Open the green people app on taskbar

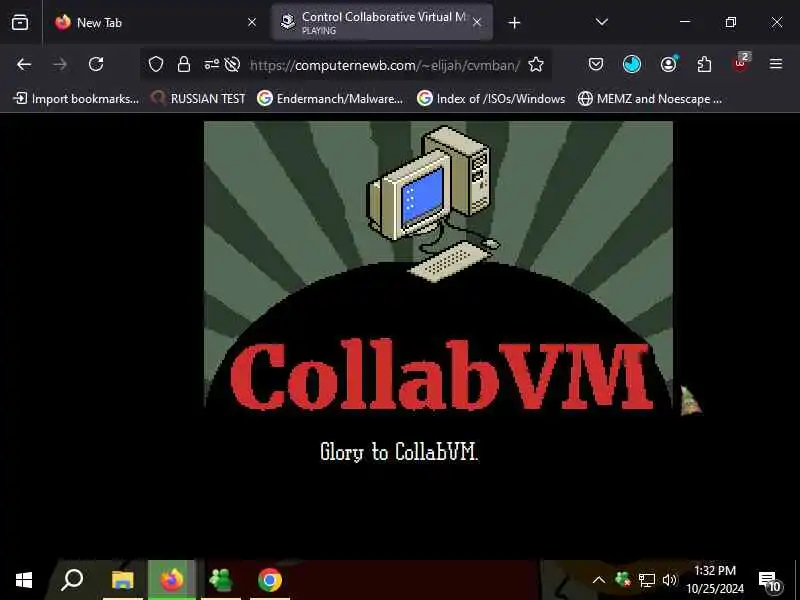(221, 580)
